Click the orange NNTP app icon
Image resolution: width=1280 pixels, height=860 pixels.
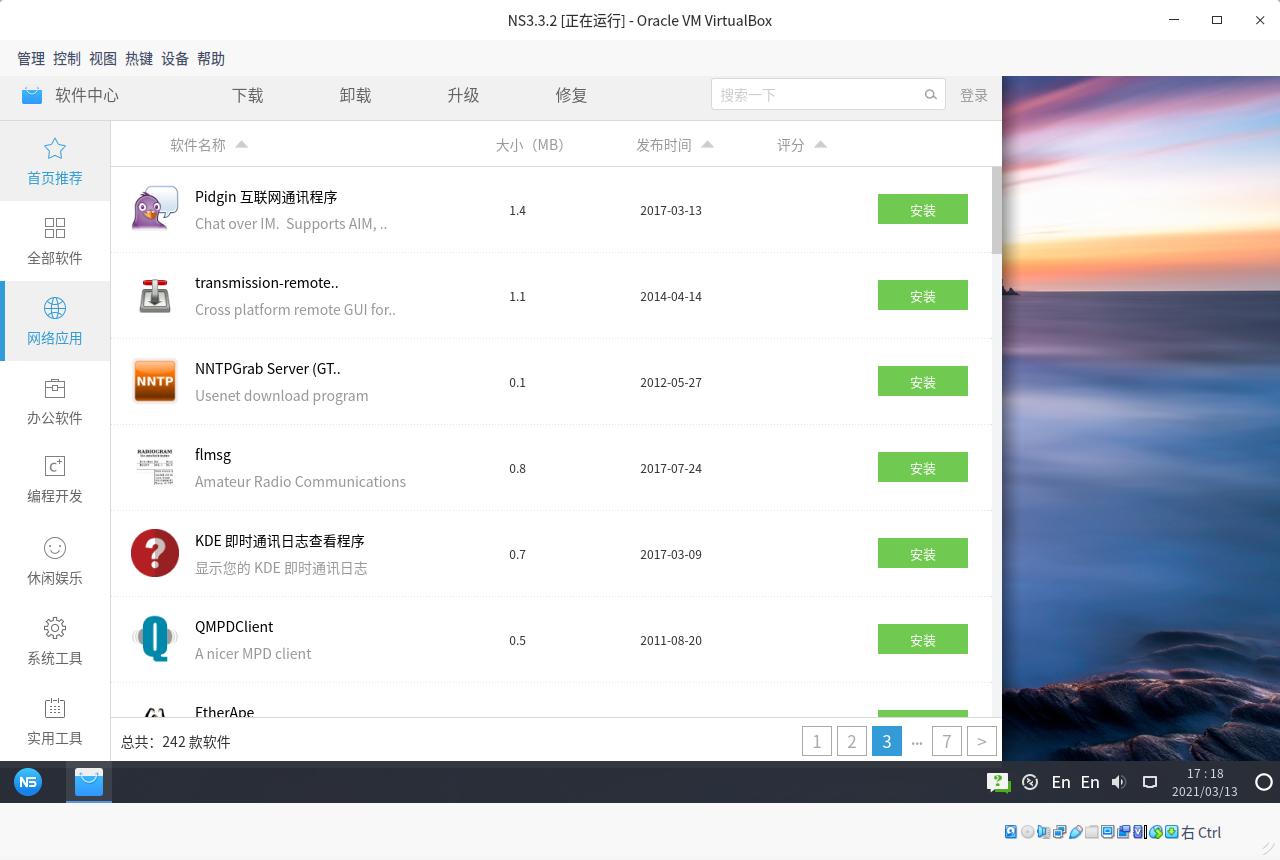pyautogui.click(x=155, y=381)
